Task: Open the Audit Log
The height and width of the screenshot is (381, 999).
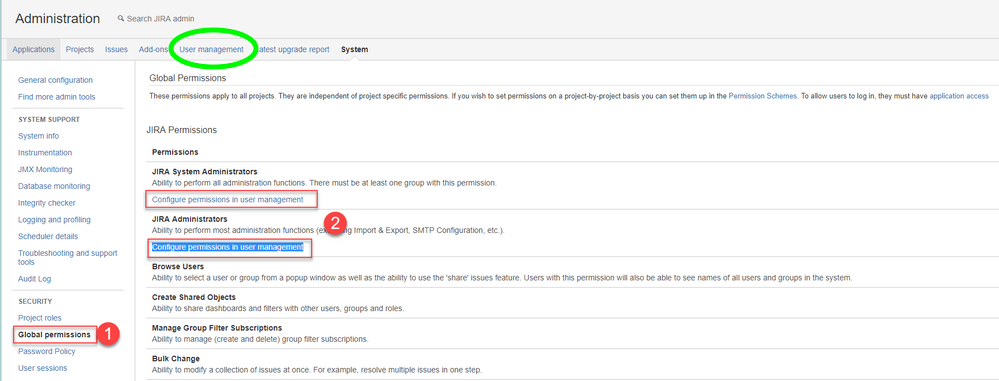Action: tap(34, 279)
